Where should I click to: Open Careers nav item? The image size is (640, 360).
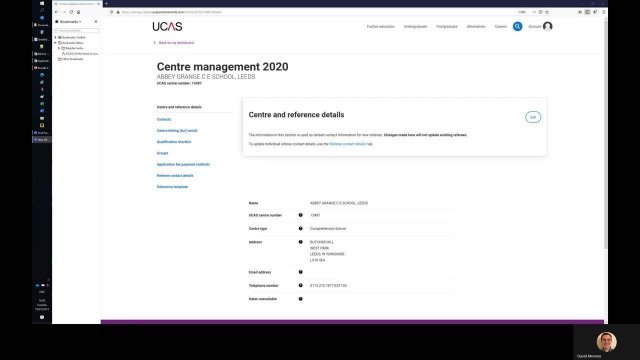pos(500,27)
